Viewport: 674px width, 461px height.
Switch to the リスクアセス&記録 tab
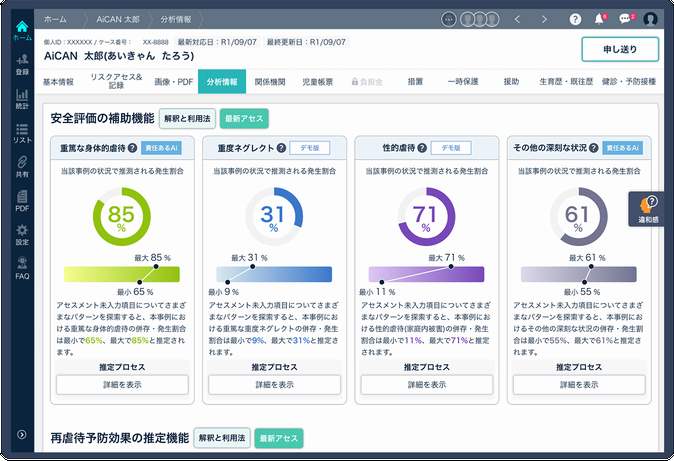point(116,81)
